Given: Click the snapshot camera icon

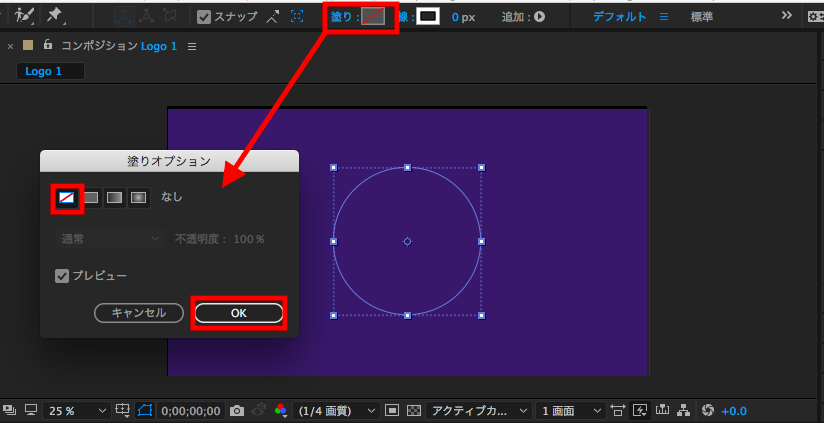Looking at the screenshot, I should click(238, 410).
